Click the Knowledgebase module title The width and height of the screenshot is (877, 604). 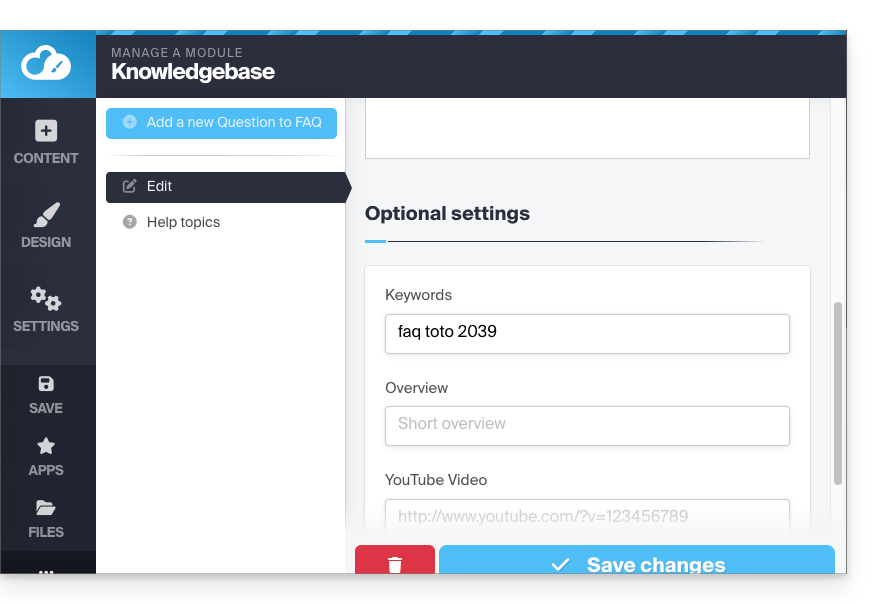tap(193, 72)
